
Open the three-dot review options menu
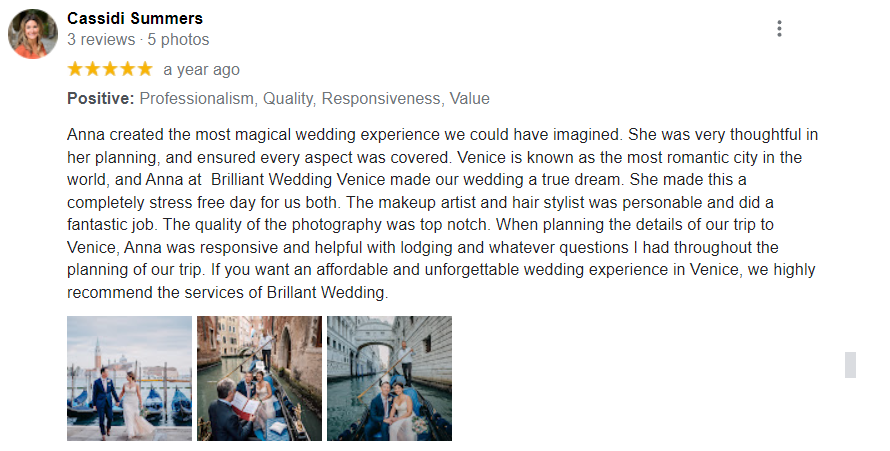point(779,29)
